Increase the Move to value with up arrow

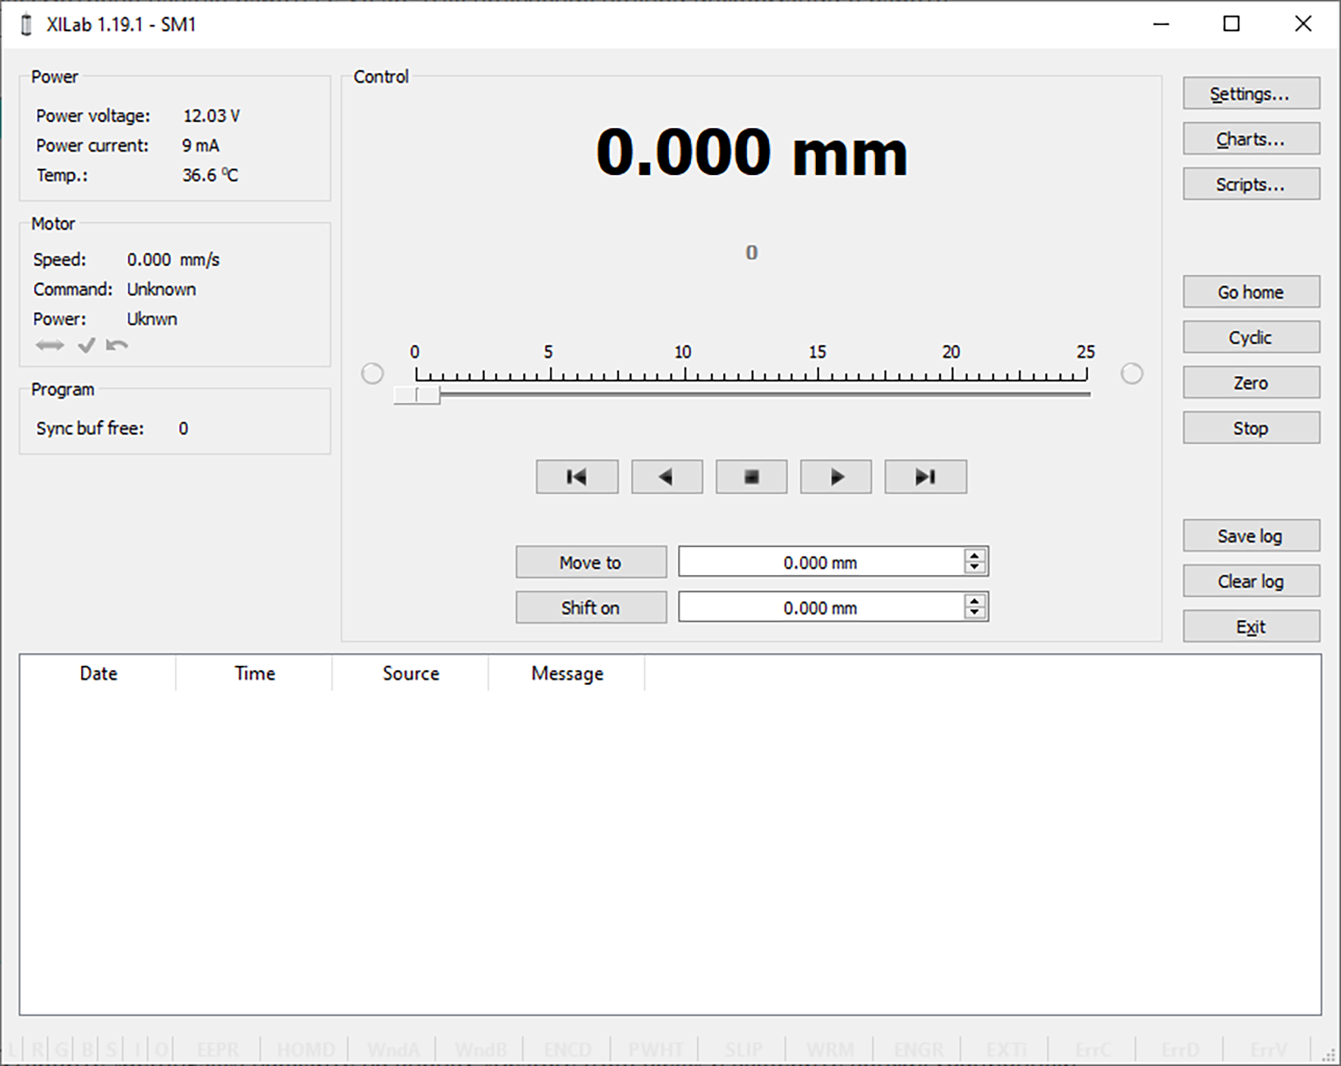(975, 555)
